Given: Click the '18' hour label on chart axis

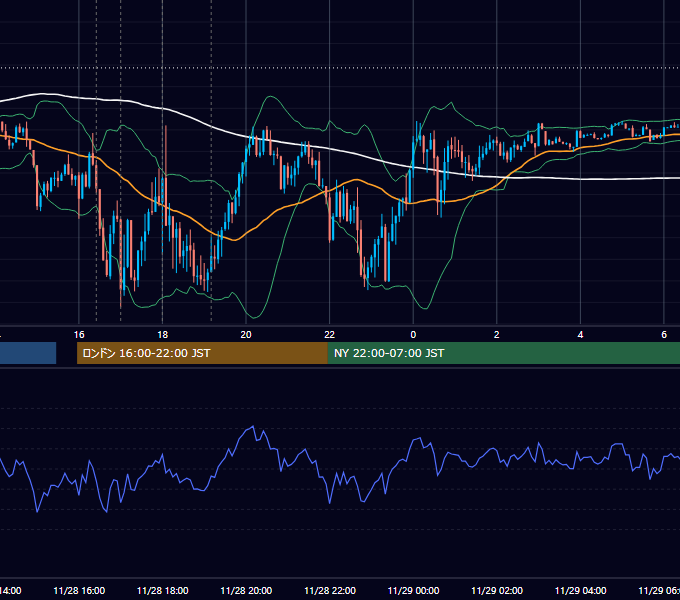Looking at the screenshot, I should coord(162,335).
